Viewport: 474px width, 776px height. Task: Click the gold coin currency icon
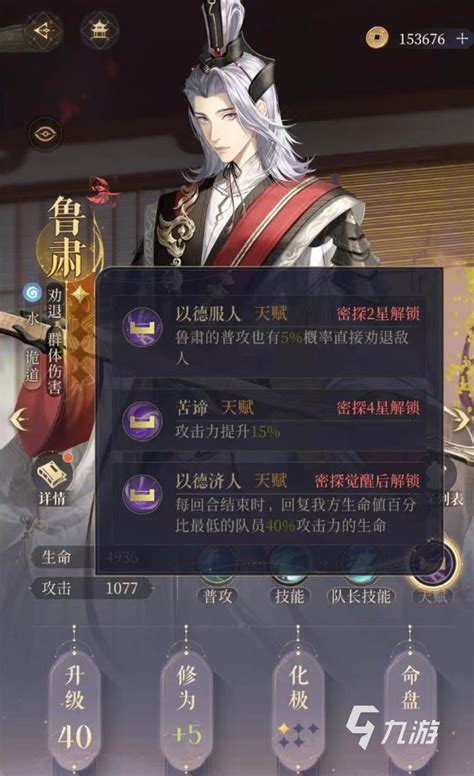(378, 38)
